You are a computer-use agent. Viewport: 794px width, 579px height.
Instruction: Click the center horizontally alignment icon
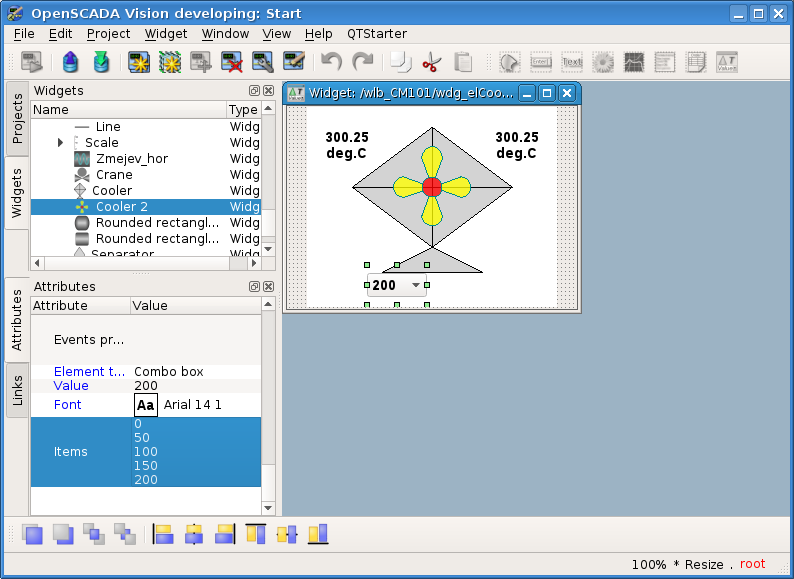tap(194, 534)
